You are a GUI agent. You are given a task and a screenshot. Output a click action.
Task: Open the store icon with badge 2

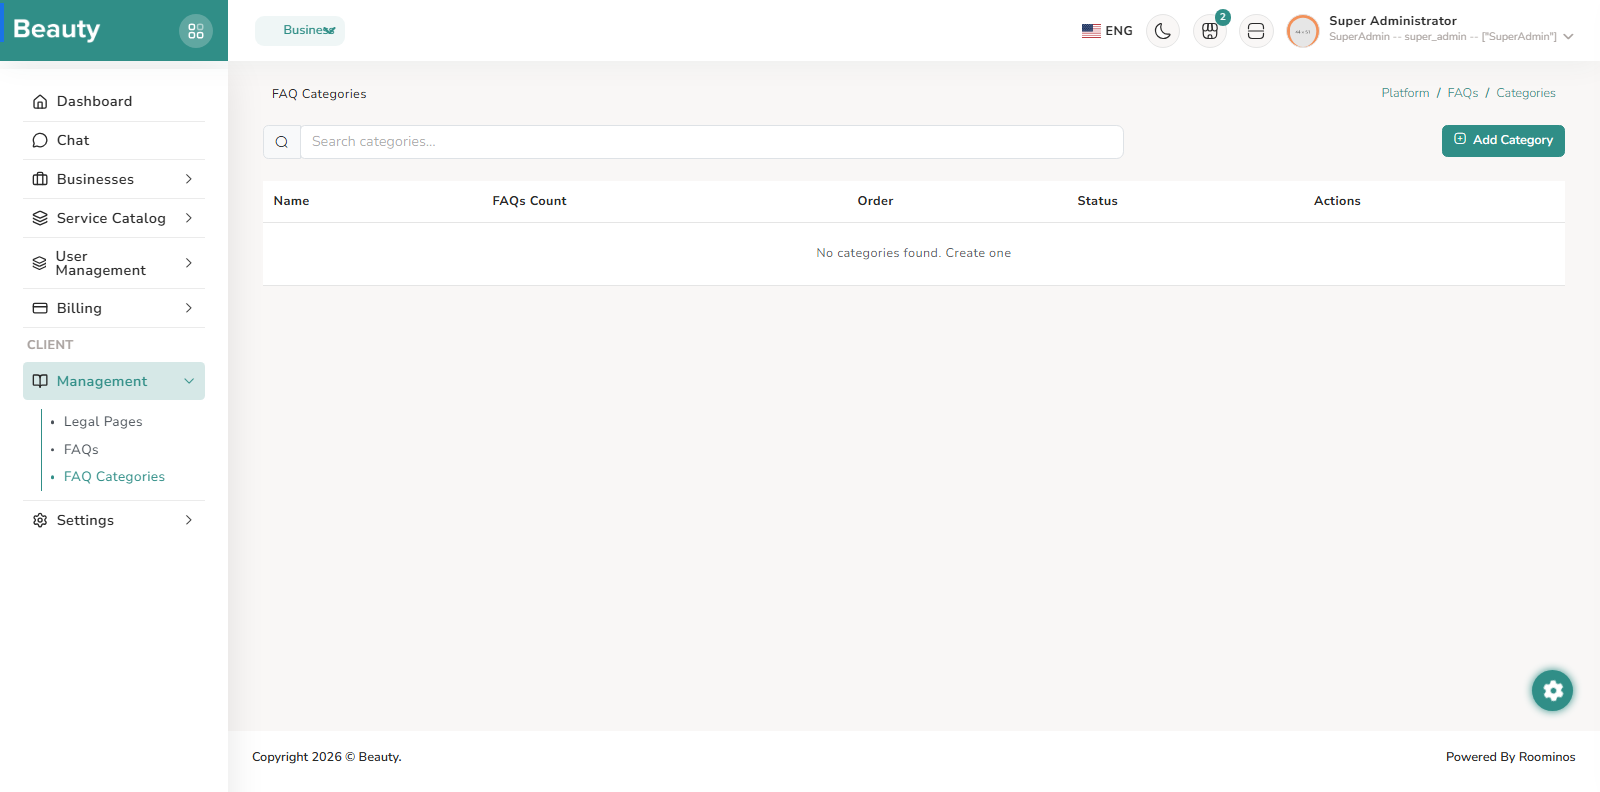point(1210,31)
